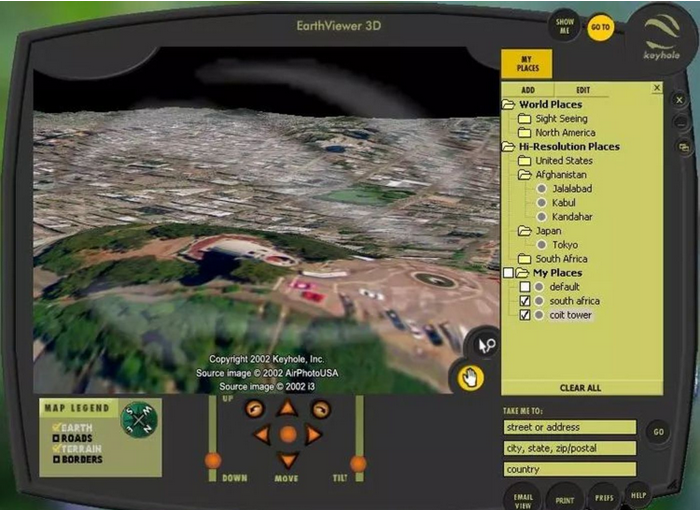Click the round minimize window button
The height and width of the screenshot is (510, 700).
681,122
